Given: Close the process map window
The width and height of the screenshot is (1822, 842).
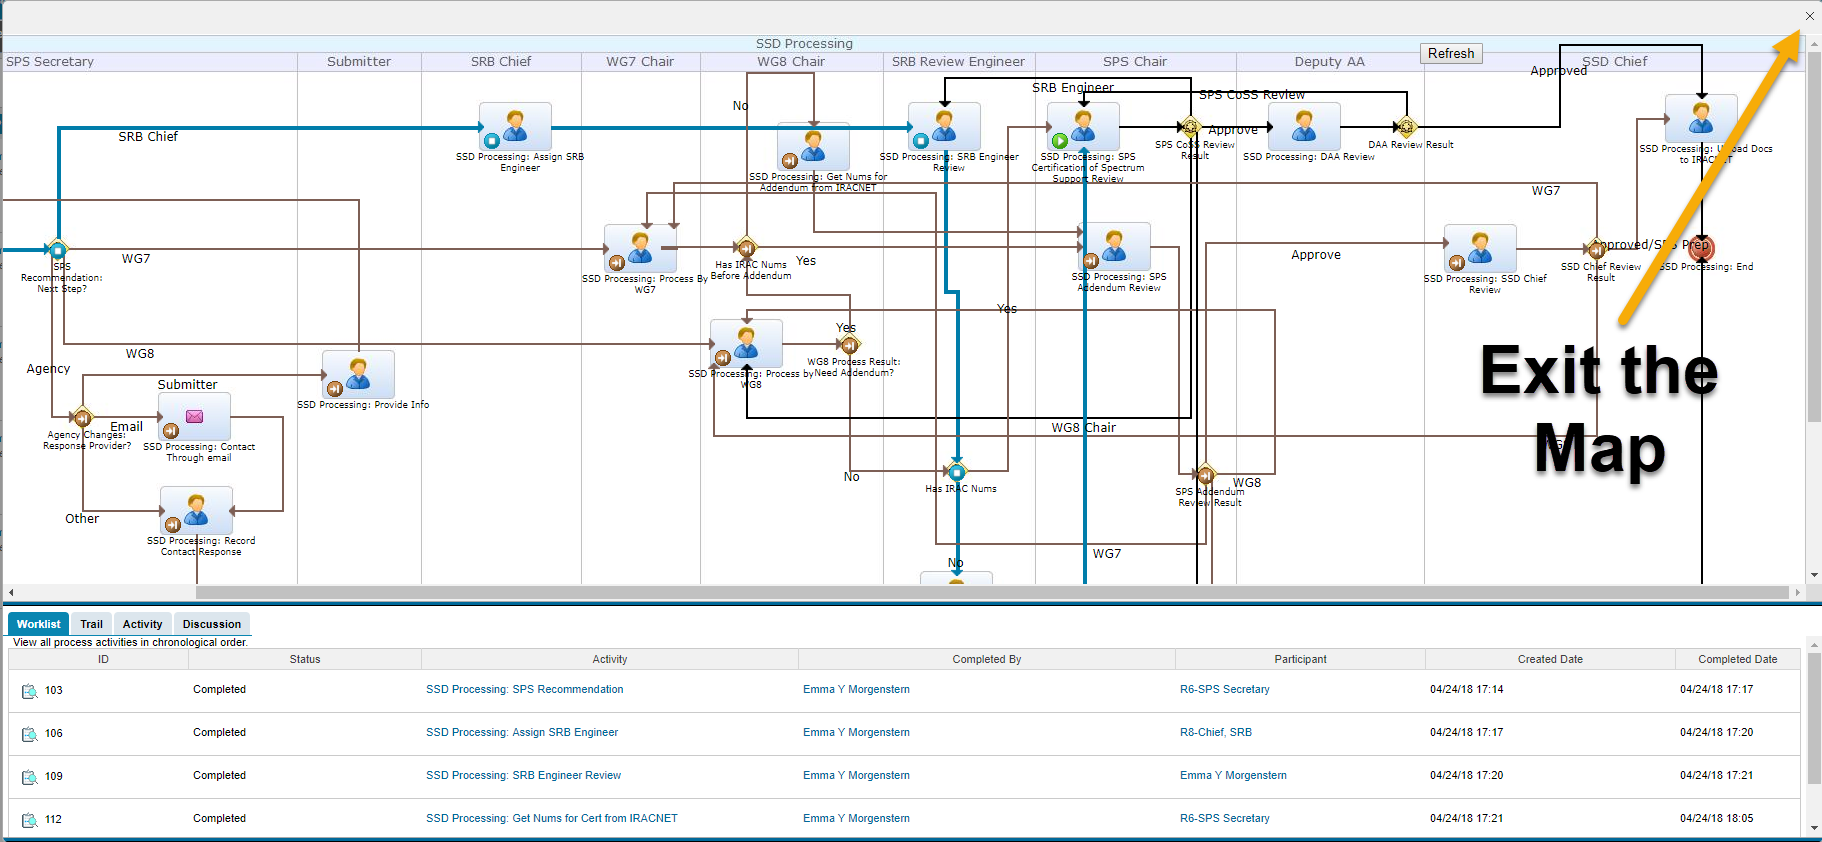Looking at the screenshot, I should tap(1809, 16).
